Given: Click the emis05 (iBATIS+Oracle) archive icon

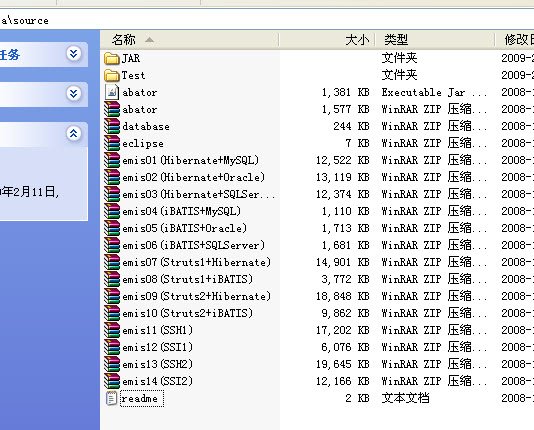Looking at the screenshot, I should tap(112, 228).
